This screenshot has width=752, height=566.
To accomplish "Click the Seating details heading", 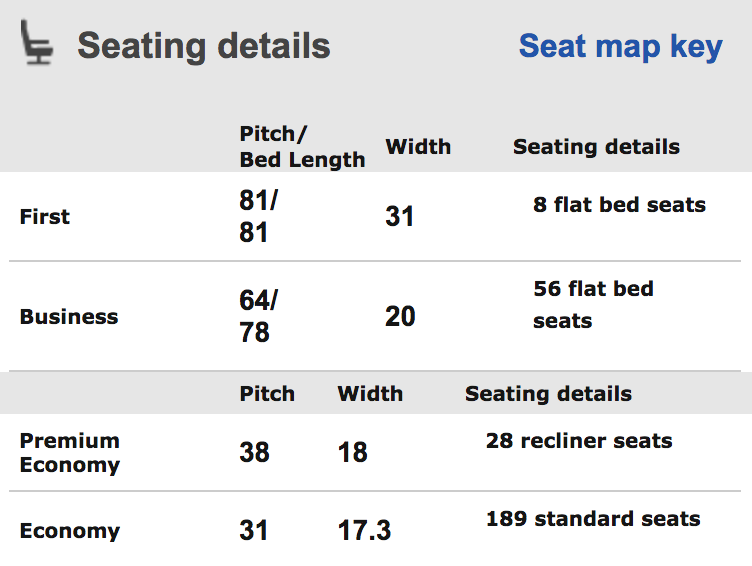I will [204, 46].
